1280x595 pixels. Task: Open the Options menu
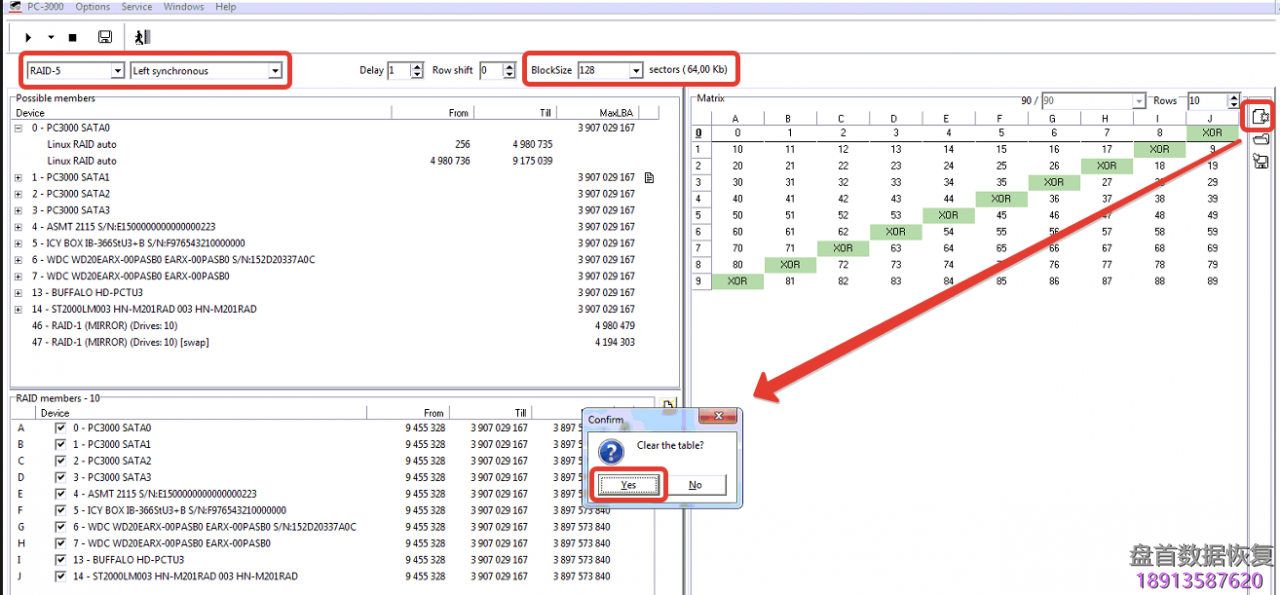coord(93,7)
